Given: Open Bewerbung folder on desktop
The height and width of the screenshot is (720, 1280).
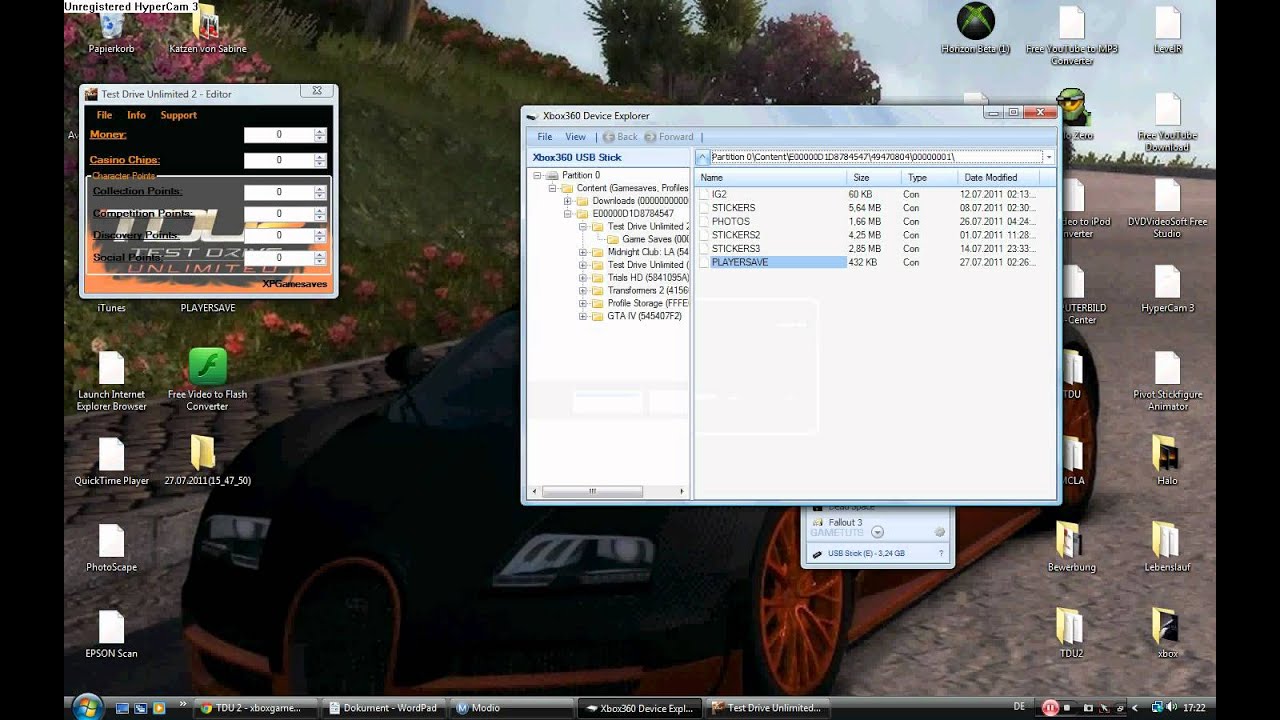Looking at the screenshot, I should [1071, 546].
